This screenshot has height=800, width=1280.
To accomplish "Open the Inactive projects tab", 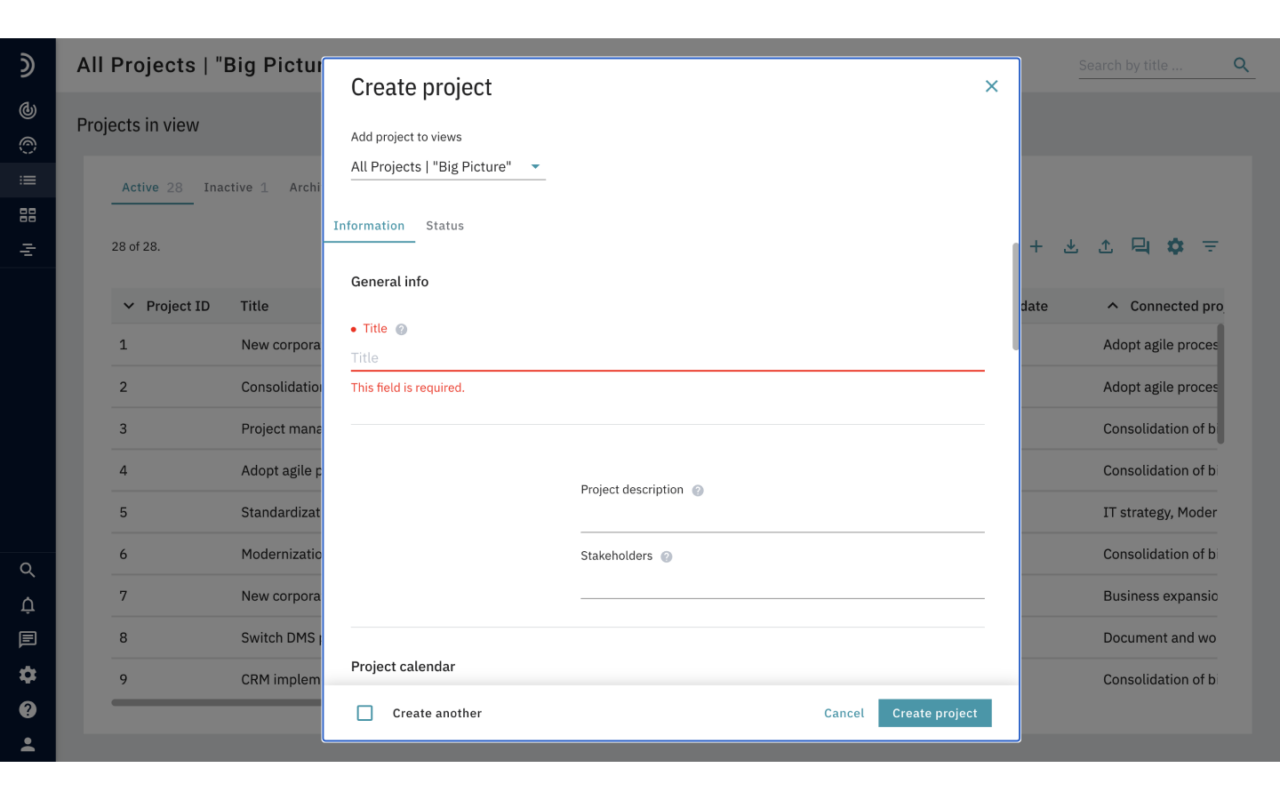I will tap(229, 187).
